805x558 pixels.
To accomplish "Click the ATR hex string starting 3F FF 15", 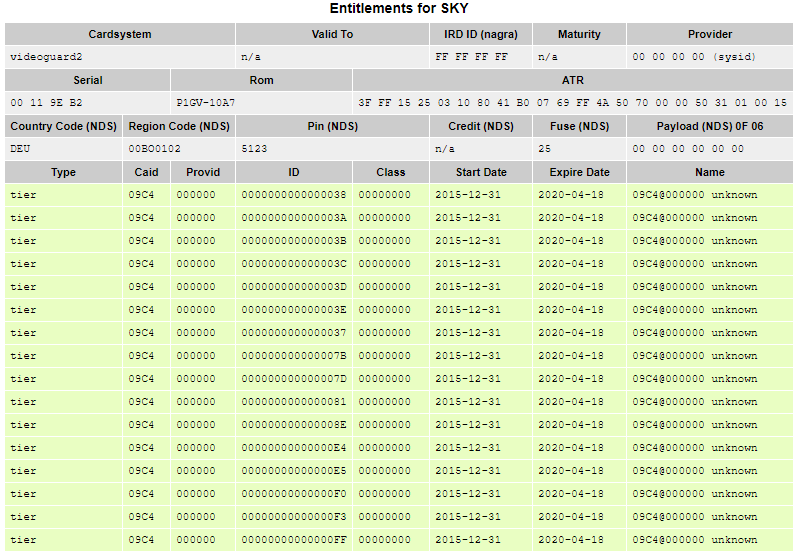I will tap(572, 103).
